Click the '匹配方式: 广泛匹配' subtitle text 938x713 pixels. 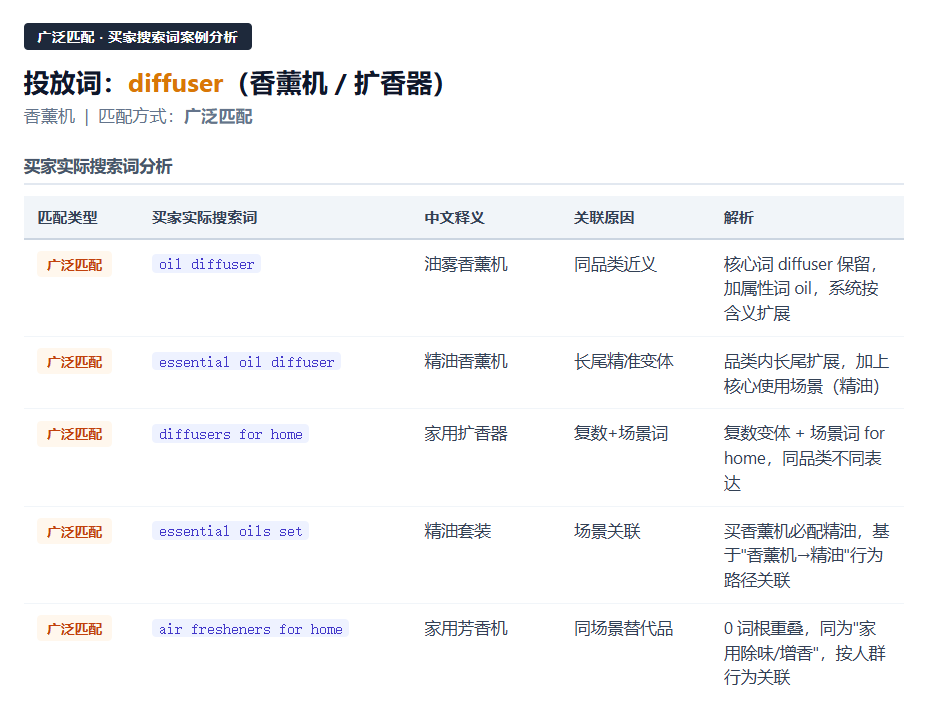click(175, 117)
